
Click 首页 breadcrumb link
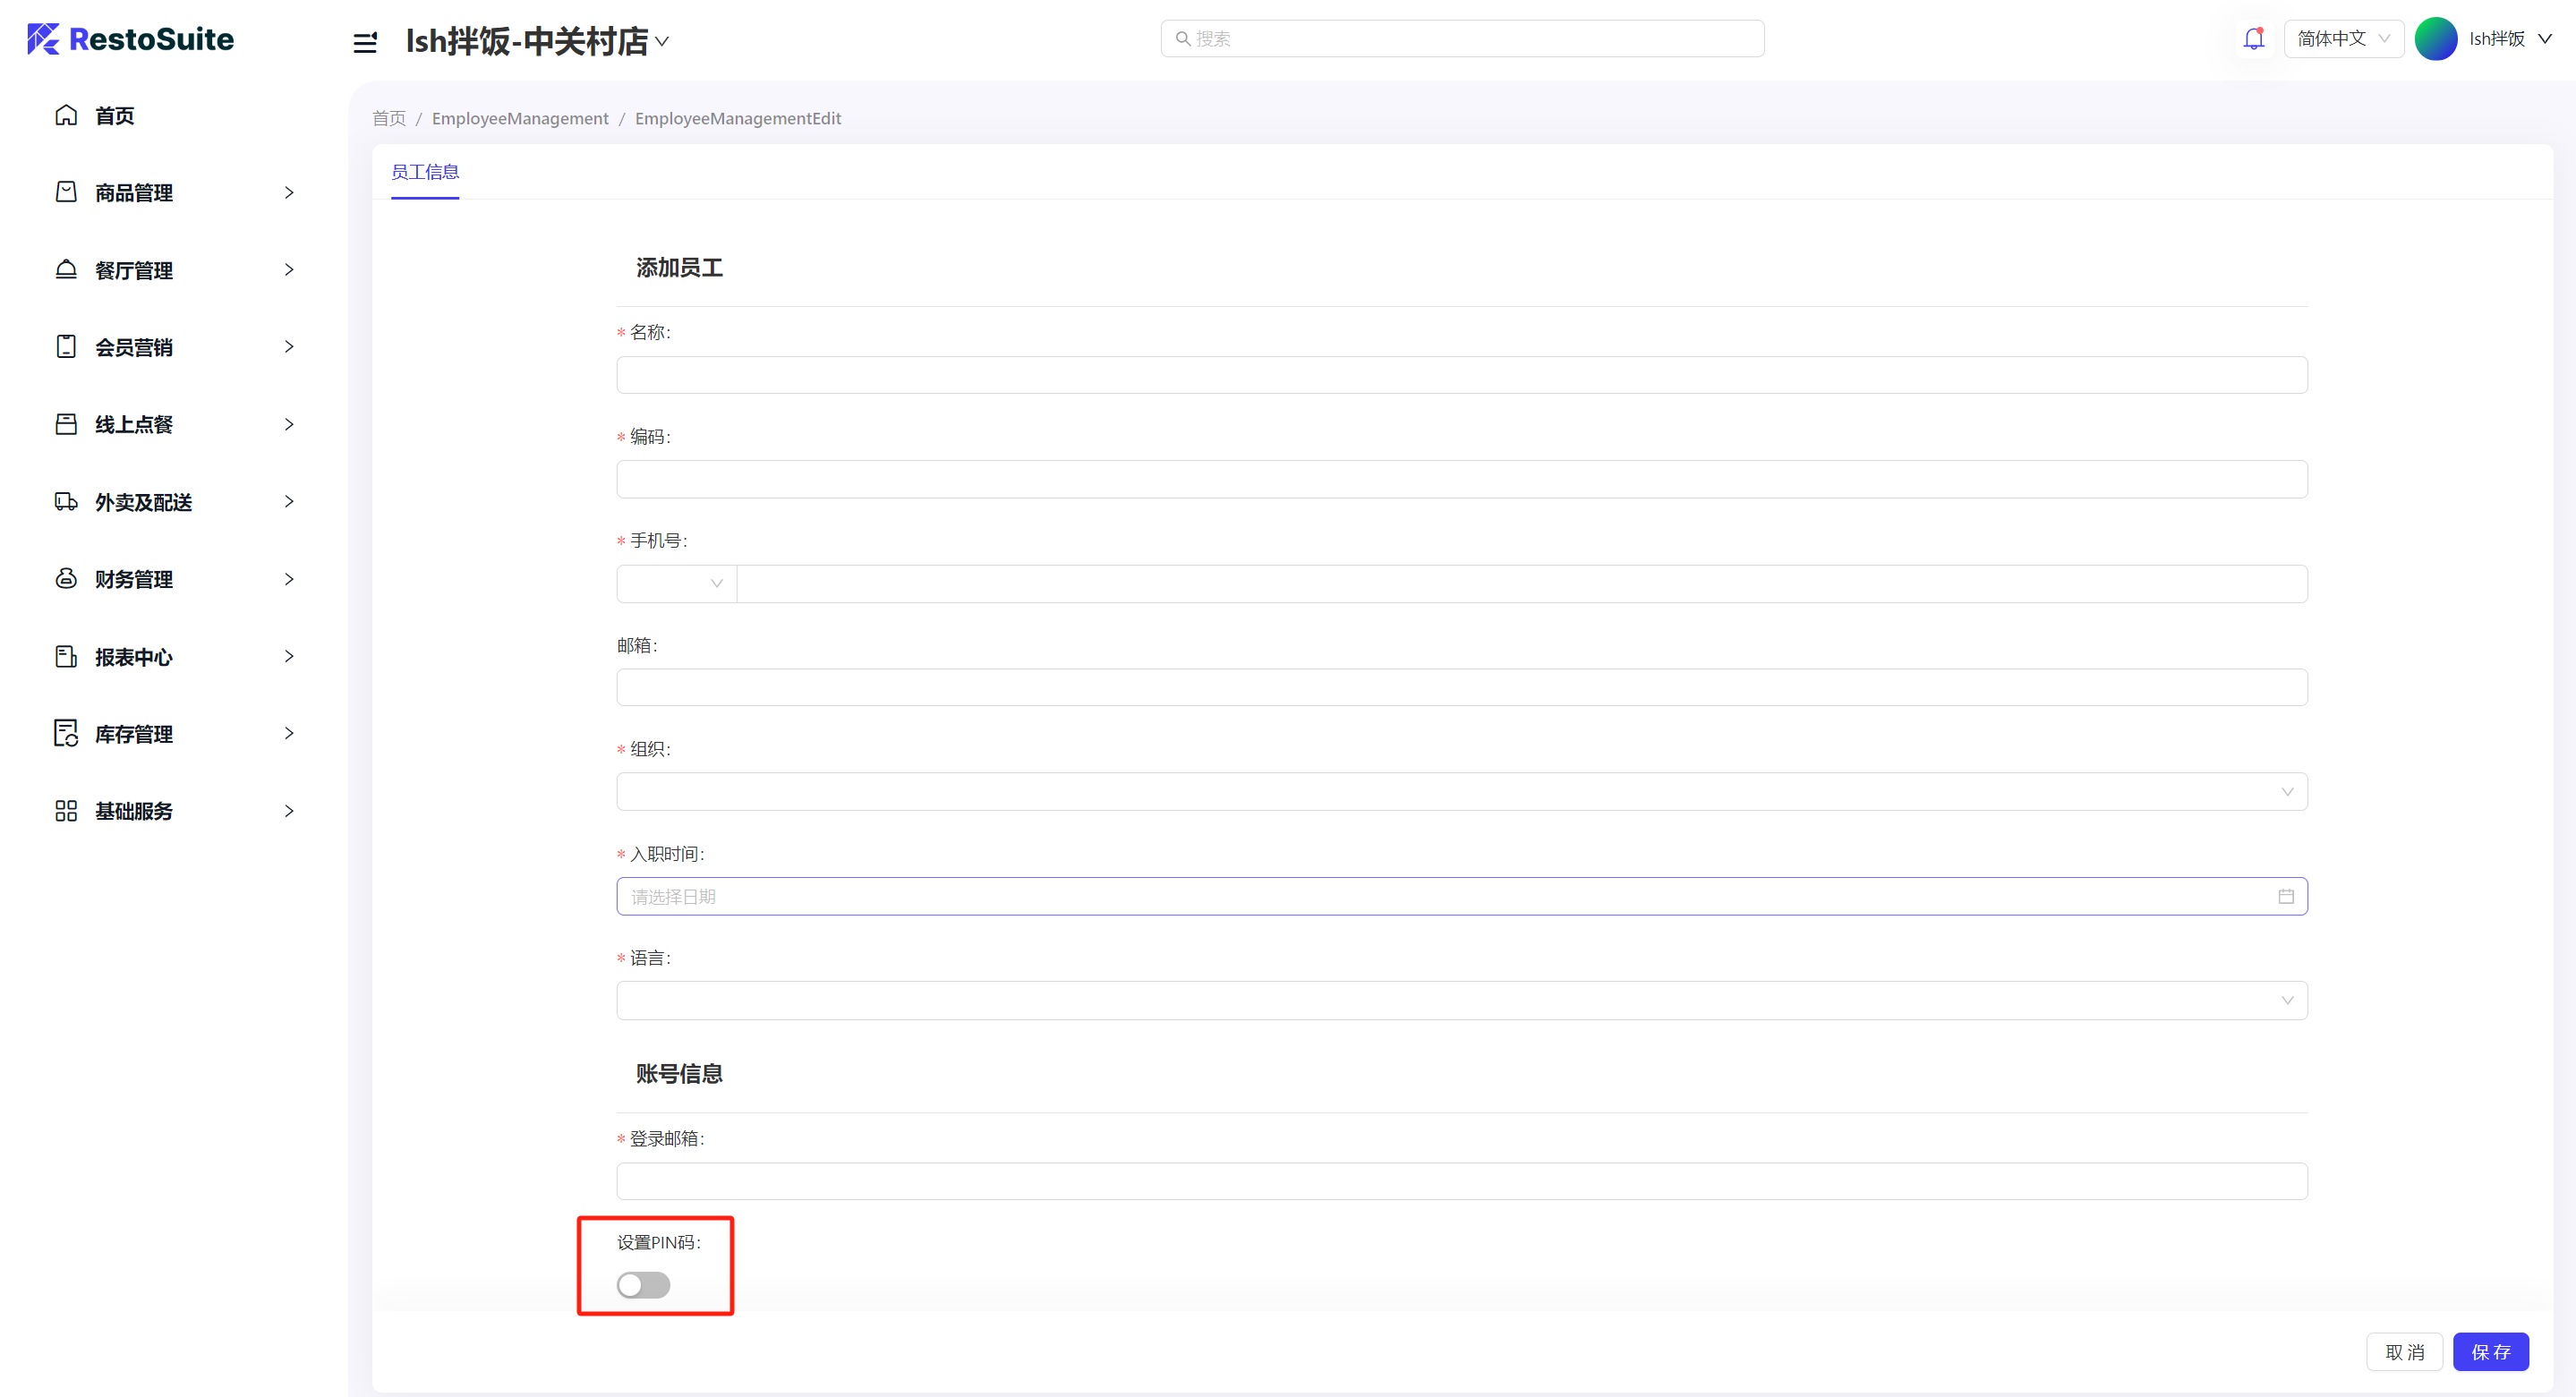389,118
